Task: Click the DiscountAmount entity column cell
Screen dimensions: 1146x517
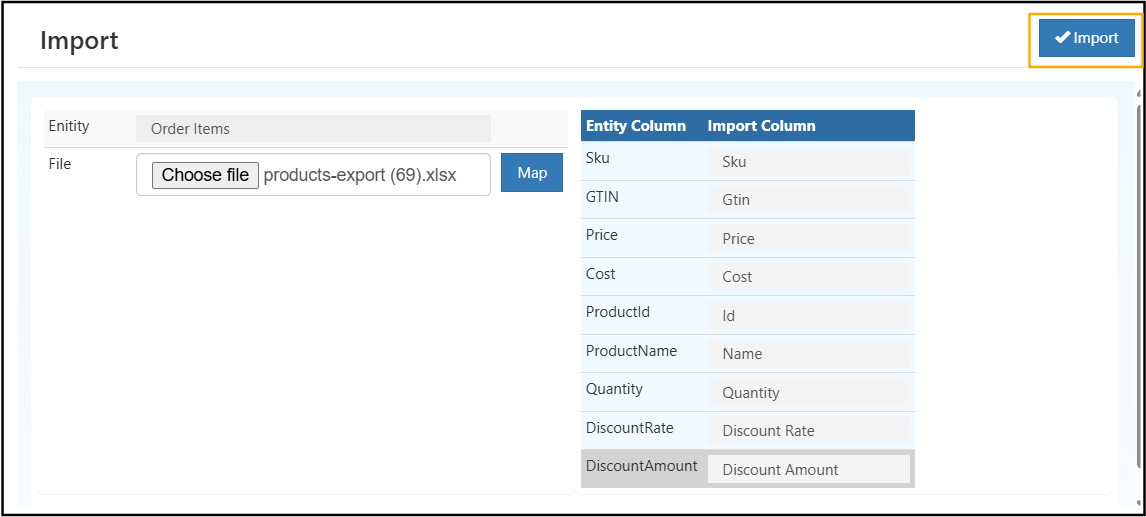Action: click(x=642, y=466)
